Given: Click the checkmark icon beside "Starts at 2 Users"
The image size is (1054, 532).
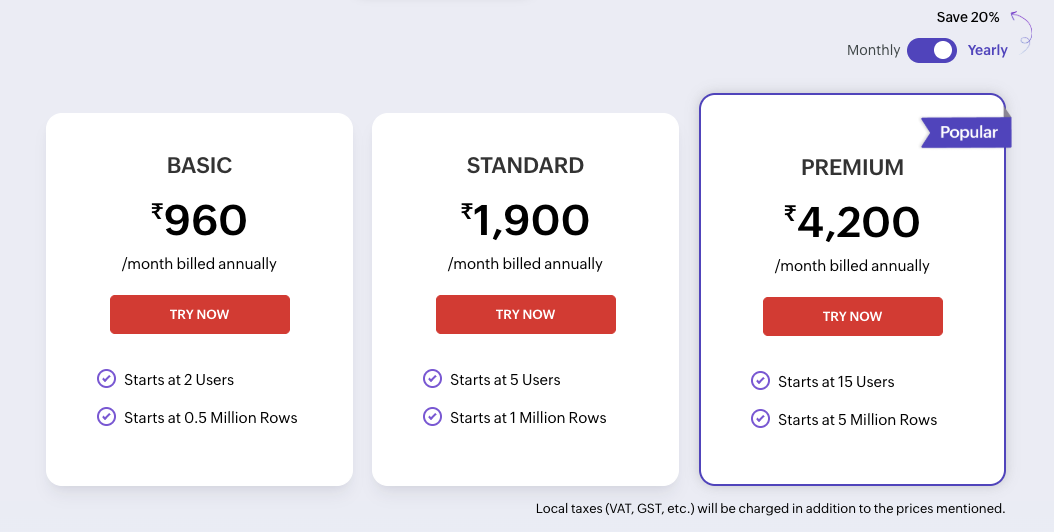Looking at the screenshot, I should [x=106, y=379].
